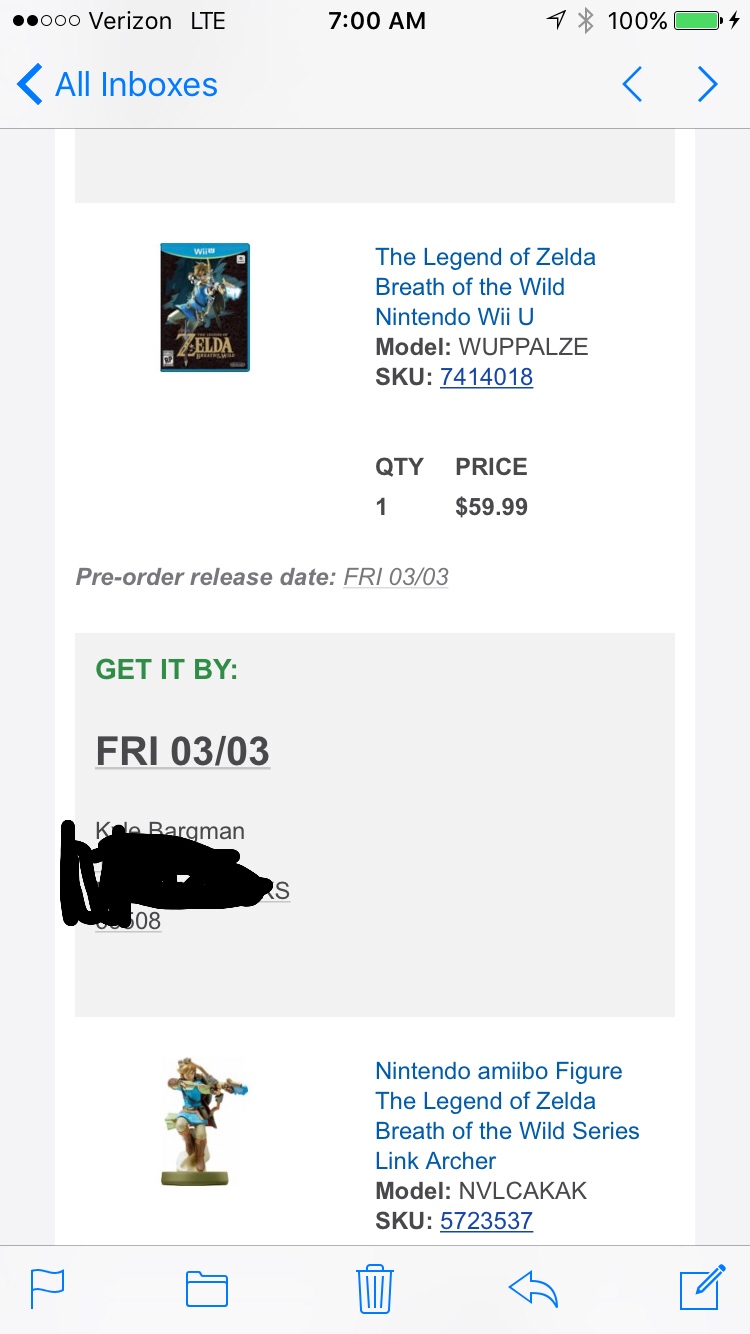Image resolution: width=750 pixels, height=1334 pixels.
Task: Tap the large FRI 03/03 delivery date
Action: 182,751
